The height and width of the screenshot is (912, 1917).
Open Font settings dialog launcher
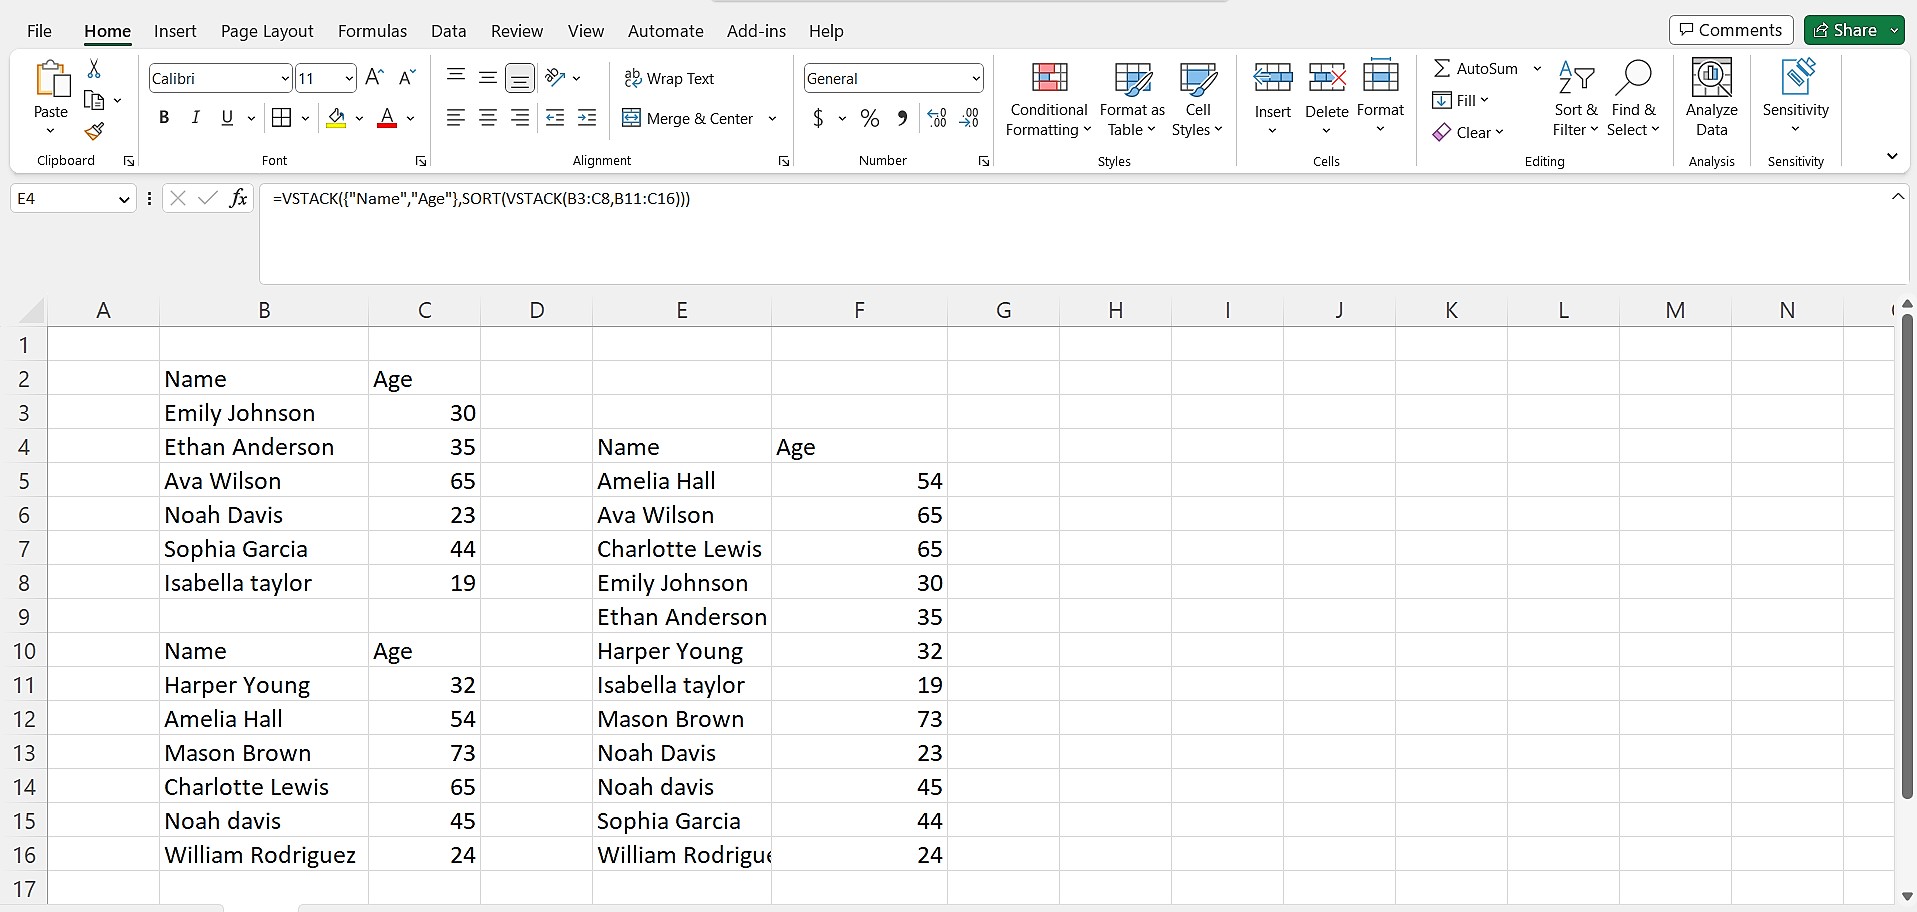tap(421, 161)
